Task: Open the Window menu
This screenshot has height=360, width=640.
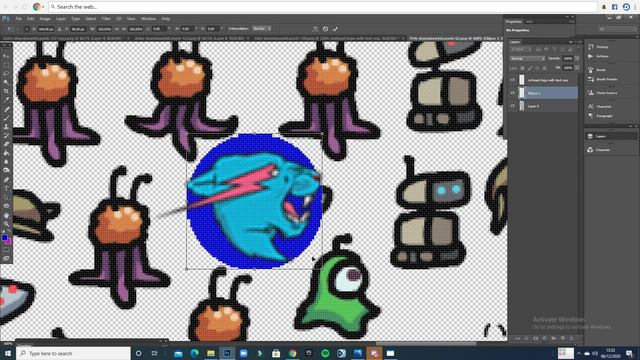Action: pyautogui.click(x=149, y=19)
